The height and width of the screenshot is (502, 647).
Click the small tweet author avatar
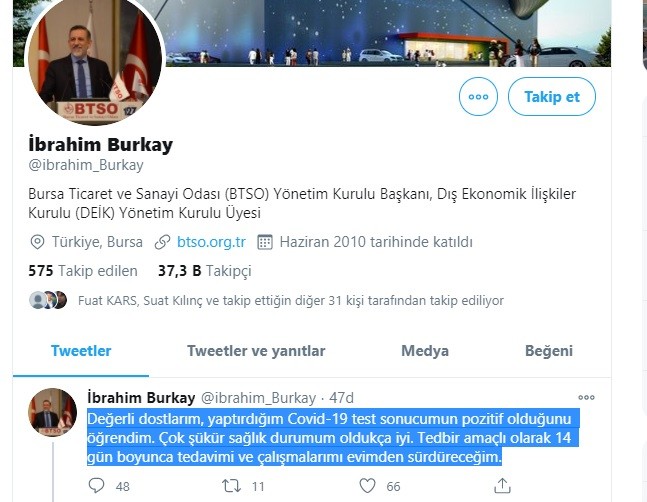tap(52, 412)
